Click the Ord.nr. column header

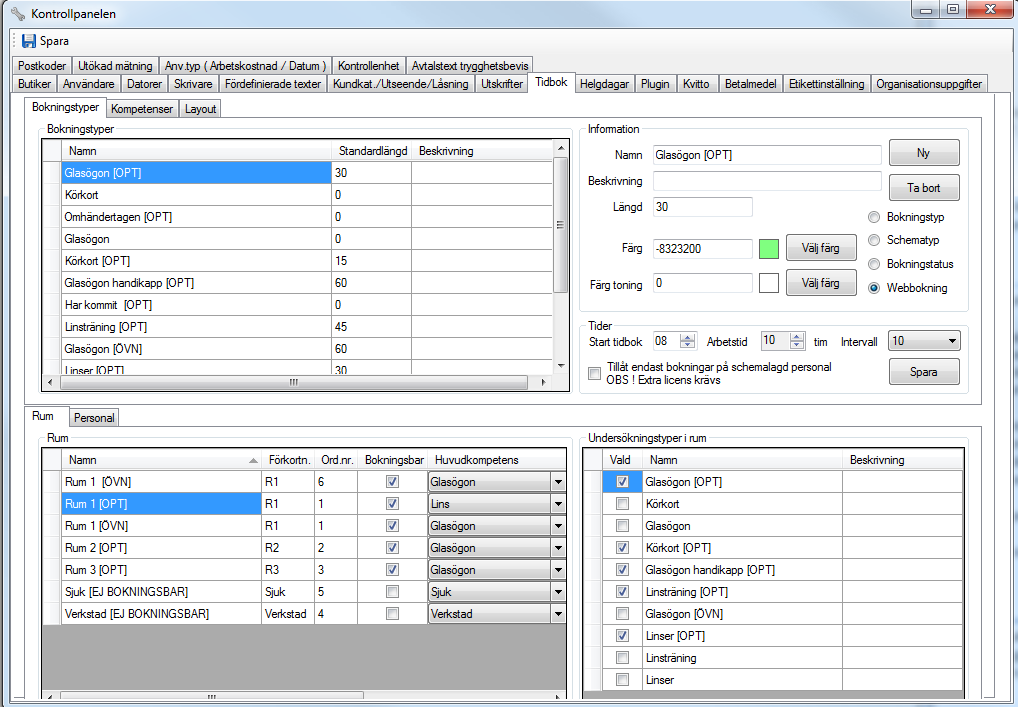click(x=336, y=460)
